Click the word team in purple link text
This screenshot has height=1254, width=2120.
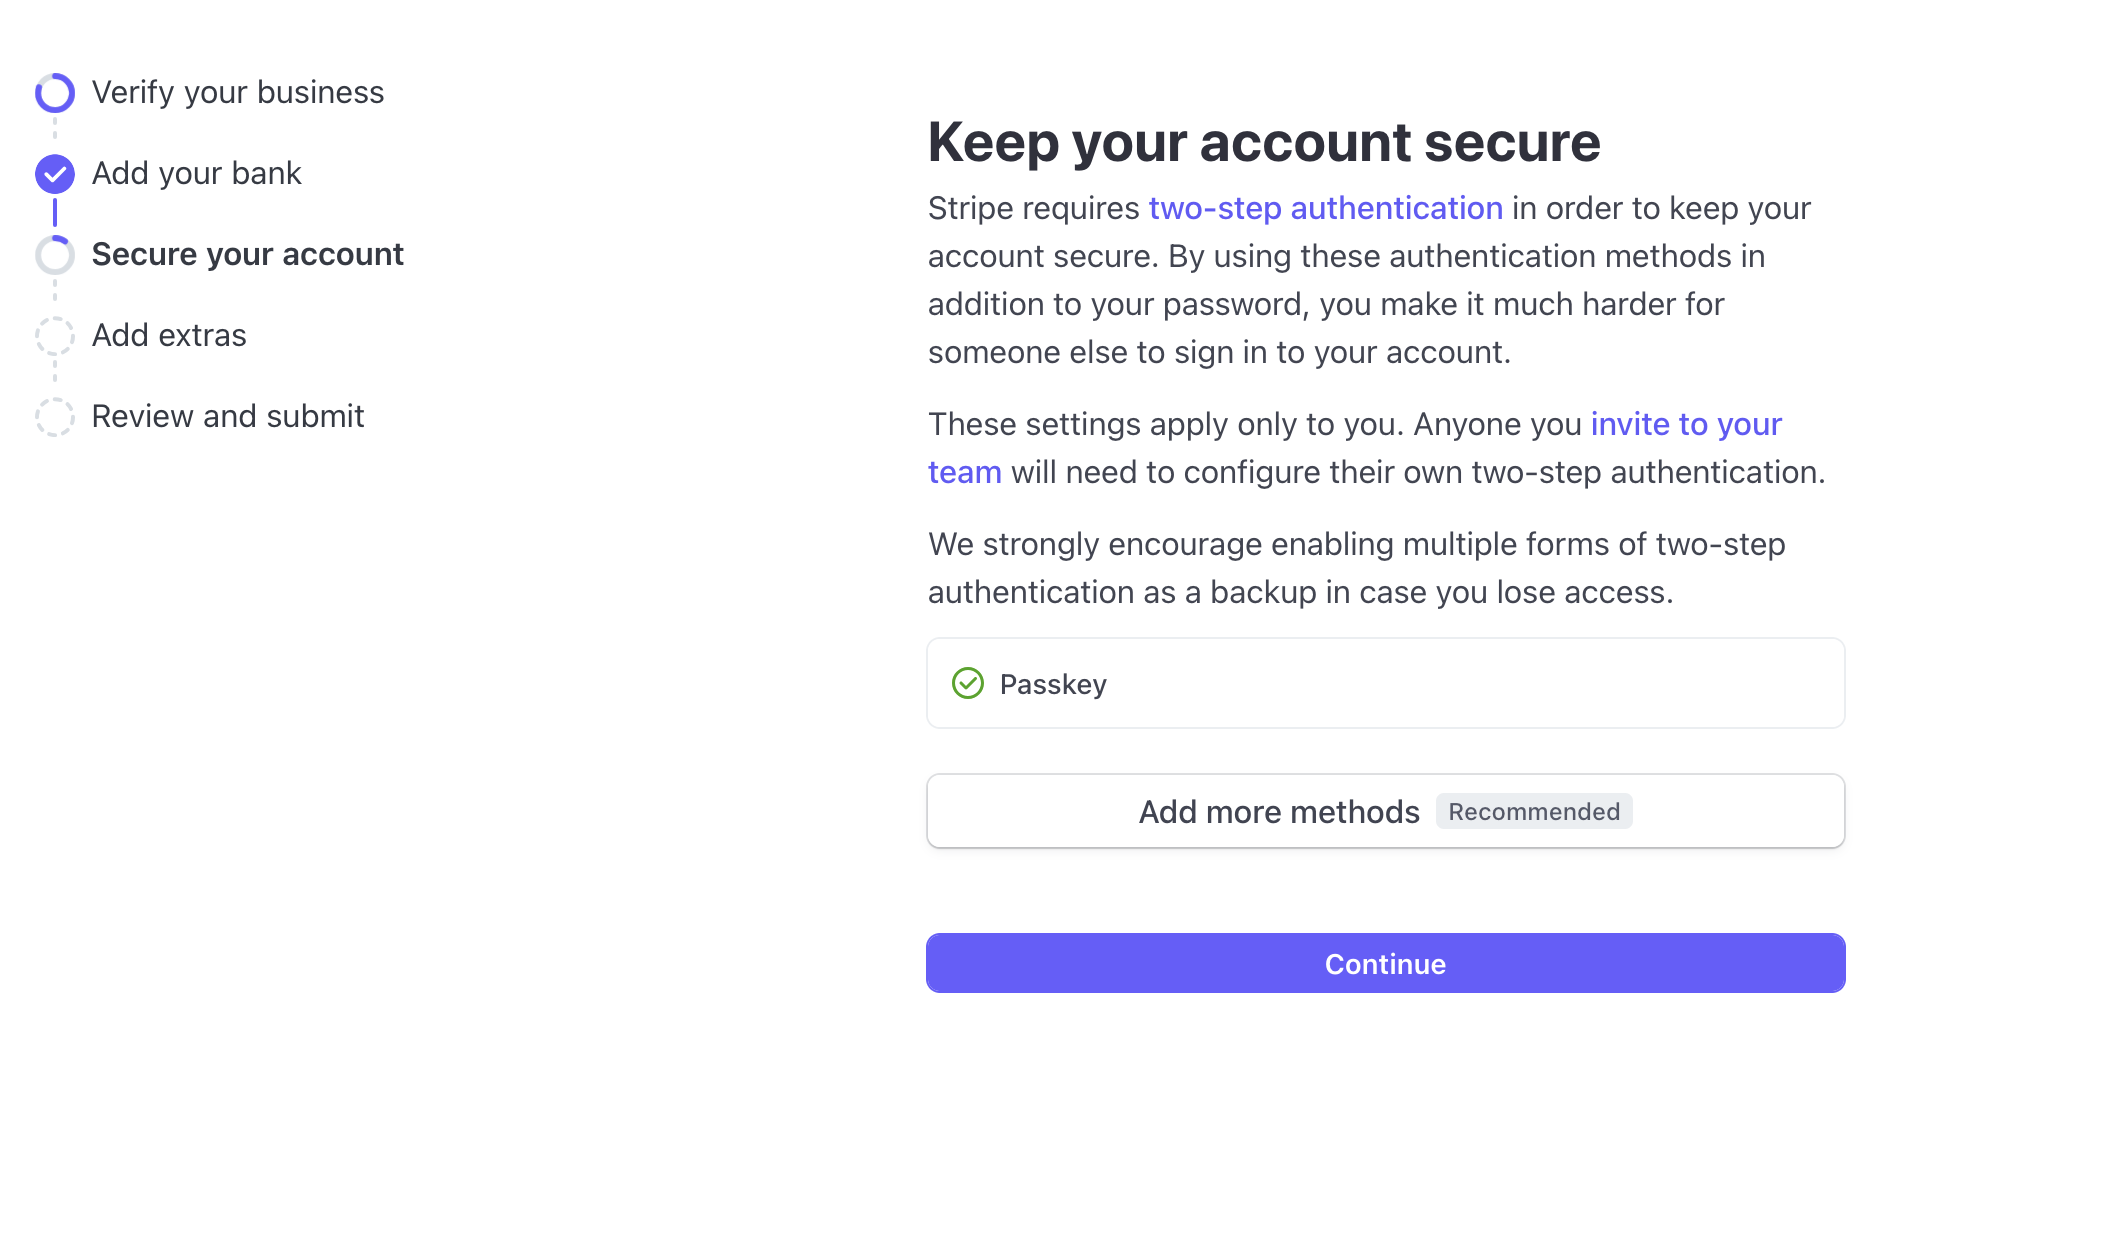click(964, 472)
